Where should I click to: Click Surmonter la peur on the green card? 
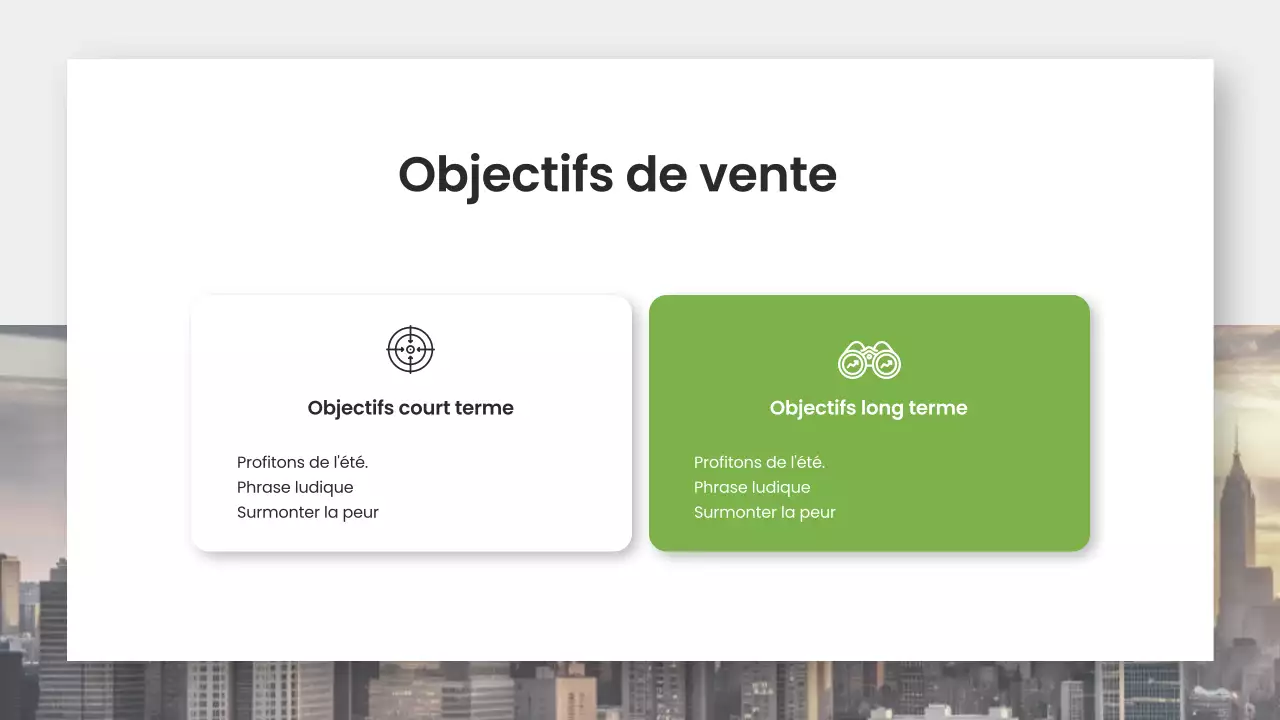[764, 511]
